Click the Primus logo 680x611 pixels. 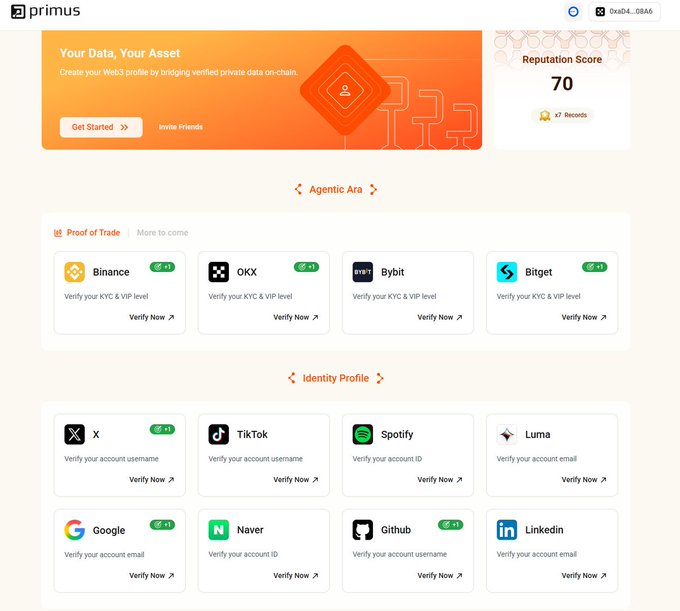click(x=46, y=11)
